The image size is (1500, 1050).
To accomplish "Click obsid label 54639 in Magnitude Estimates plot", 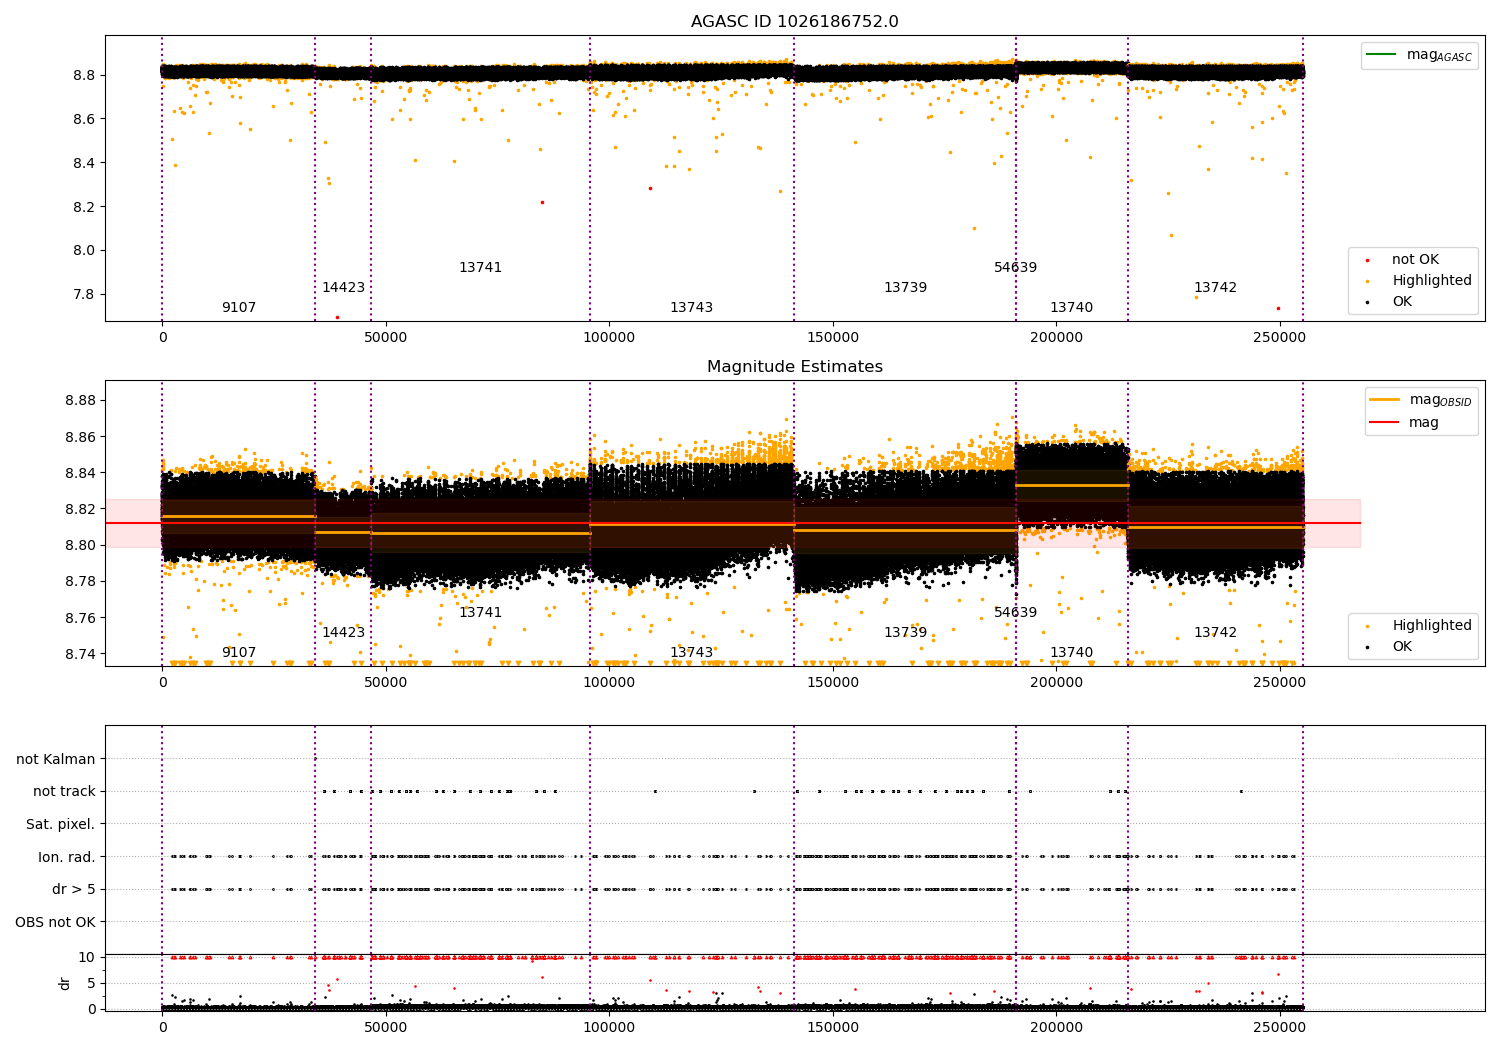I will pos(1015,613).
